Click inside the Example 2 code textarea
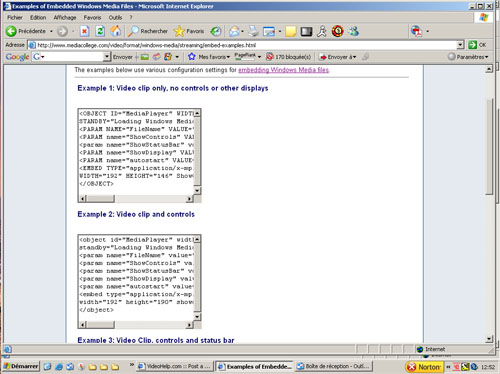 pos(136,278)
